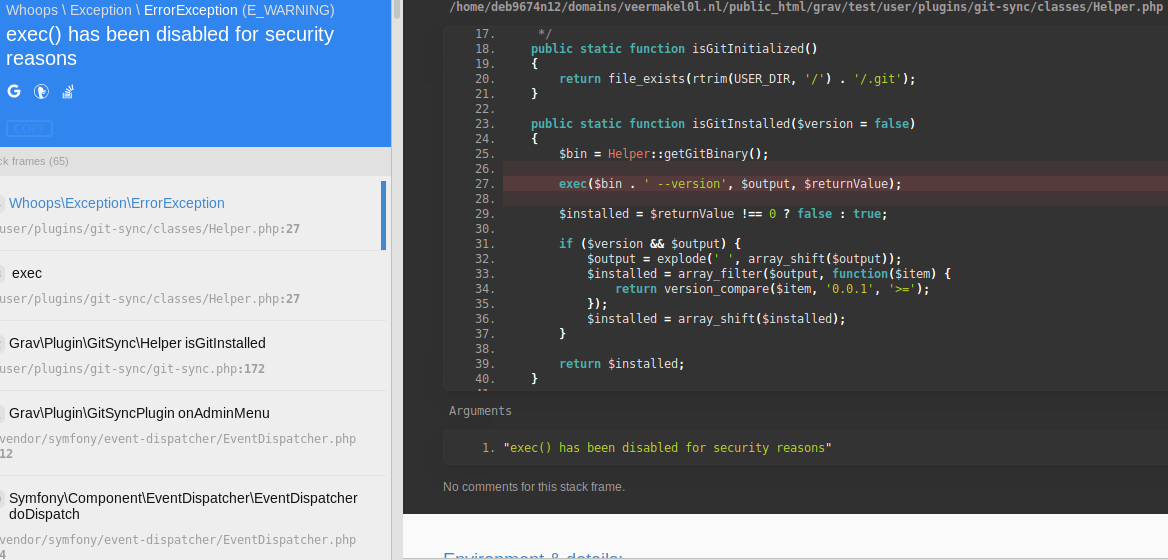Click the '$output = explode(' line
1168x560 pixels.
pos(744,259)
